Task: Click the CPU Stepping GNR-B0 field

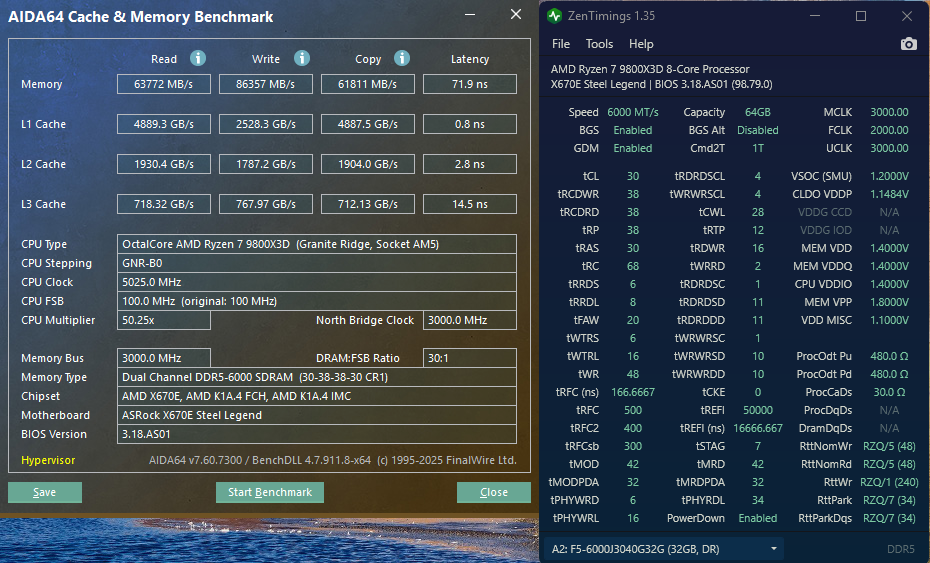Action: [317, 263]
